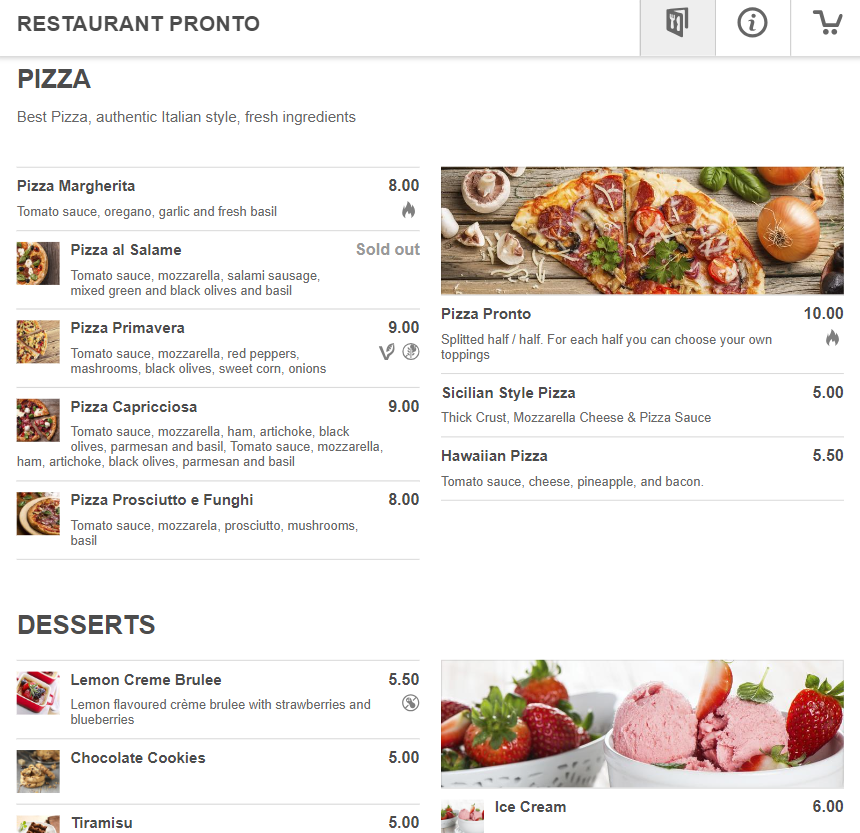860x833 pixels.
Task: Open the menu tab with cutlery icon
Action: 677,24
